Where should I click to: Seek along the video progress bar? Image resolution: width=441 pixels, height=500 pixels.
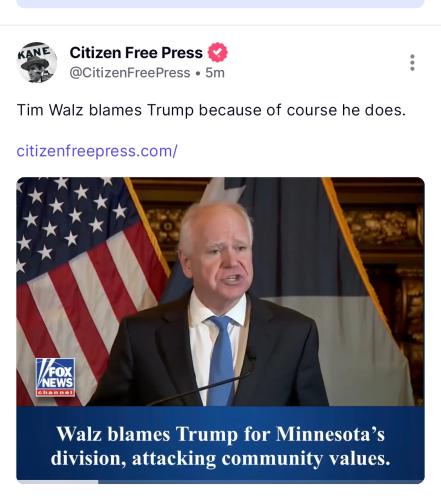pyautogui.click(x=220, y=482)
